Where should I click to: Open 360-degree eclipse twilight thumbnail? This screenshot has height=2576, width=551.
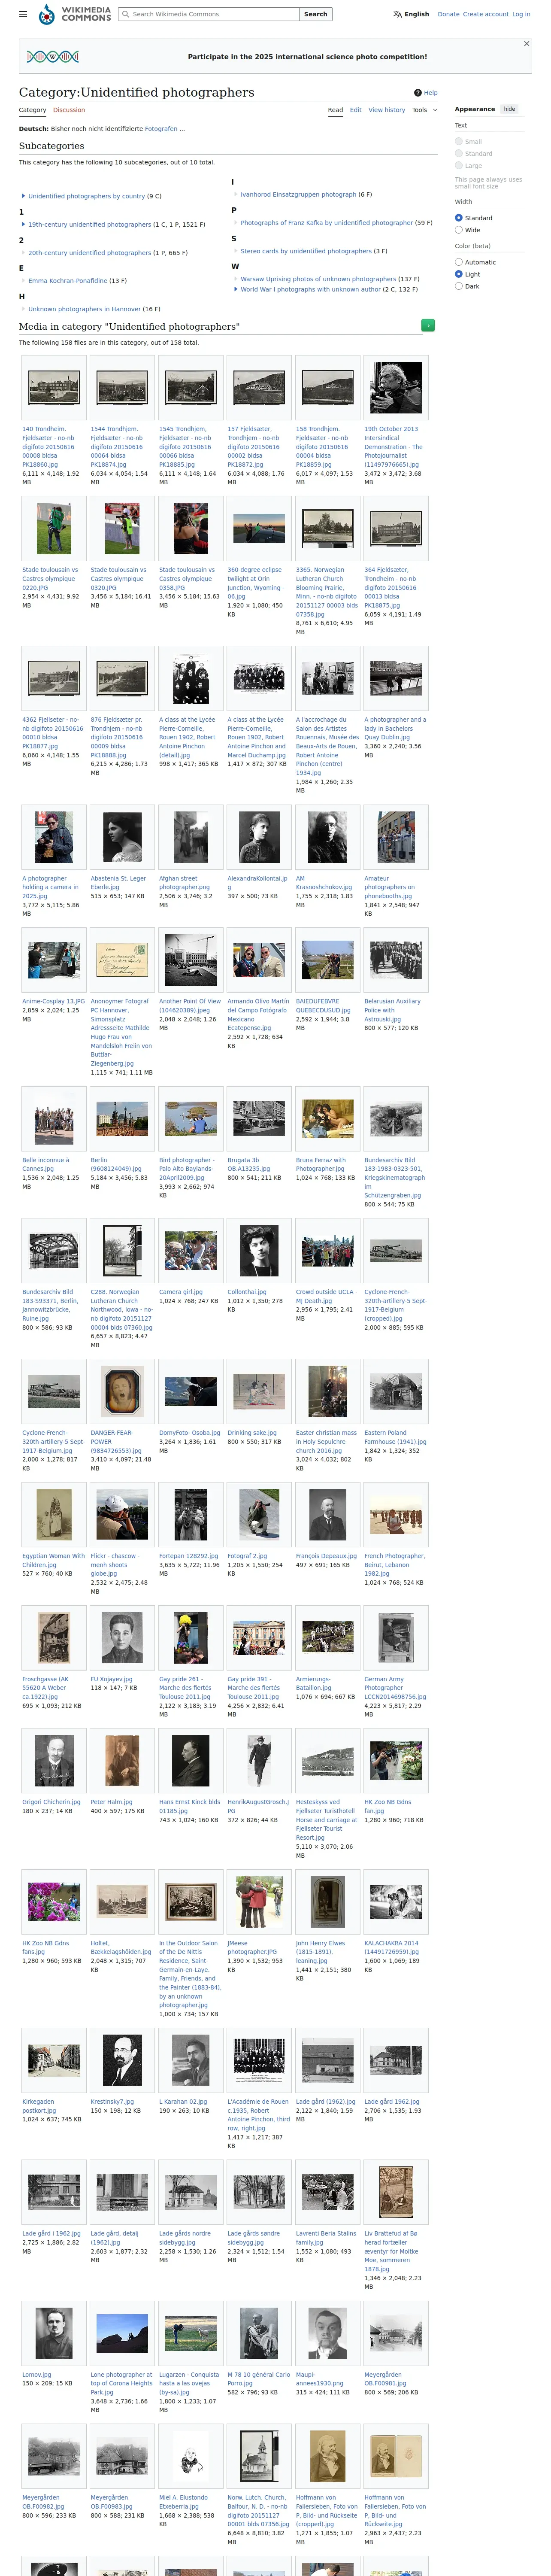(x=259, y=529)
